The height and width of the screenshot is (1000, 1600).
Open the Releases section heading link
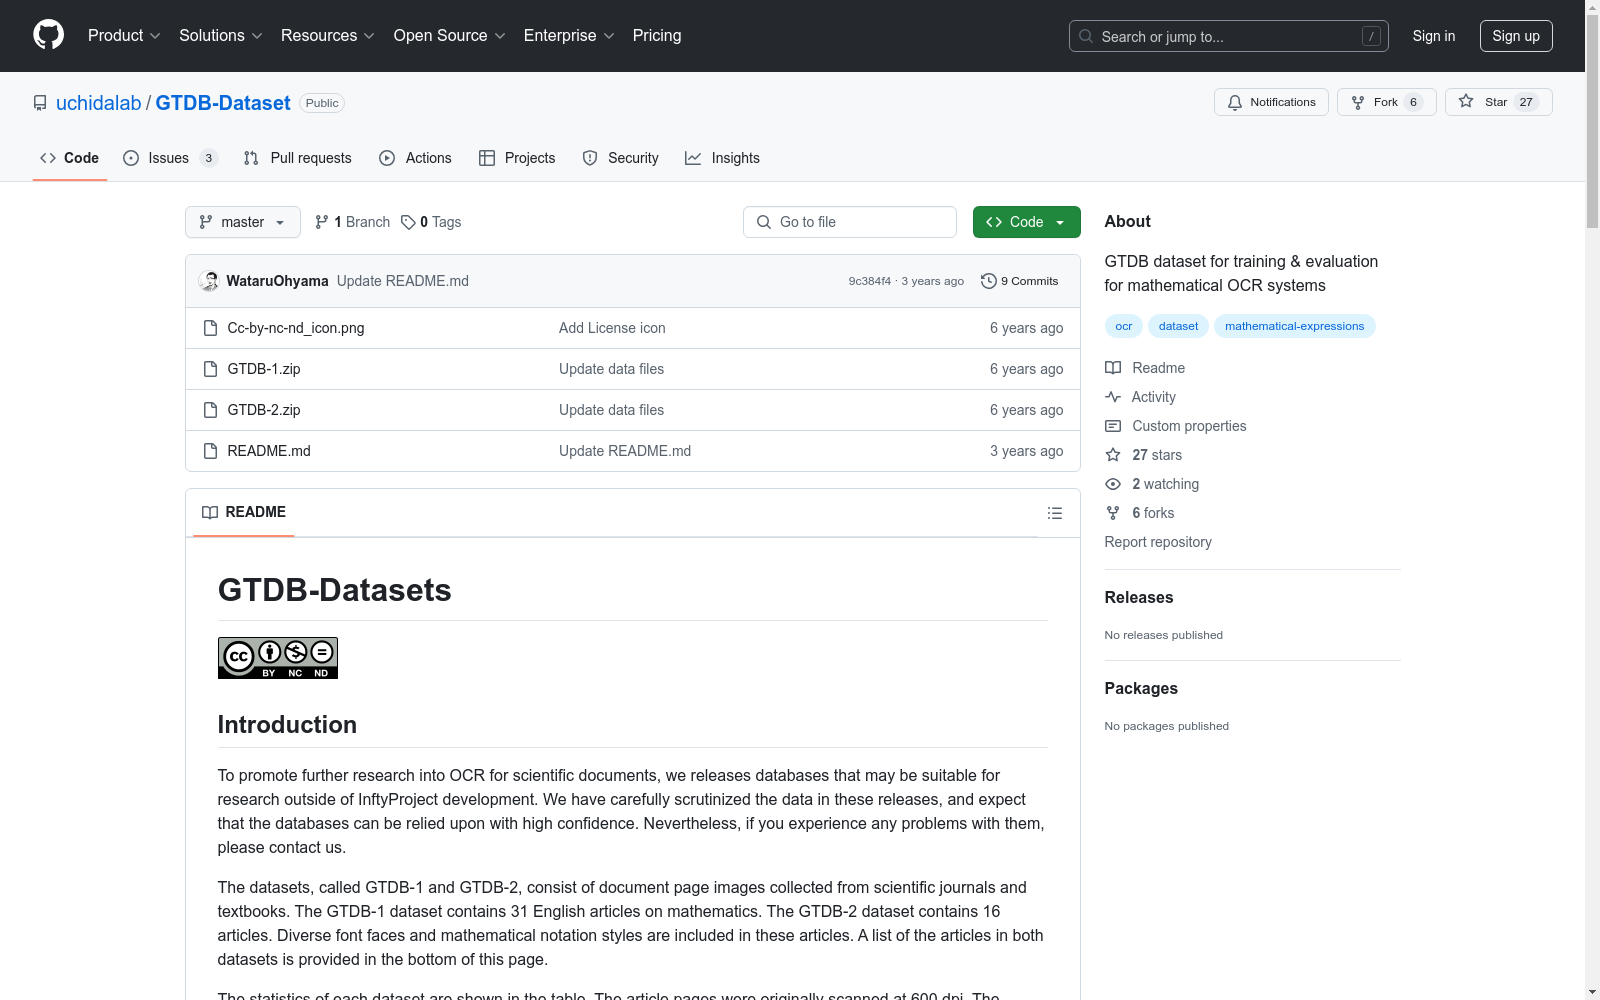[x=1139, y=597]
